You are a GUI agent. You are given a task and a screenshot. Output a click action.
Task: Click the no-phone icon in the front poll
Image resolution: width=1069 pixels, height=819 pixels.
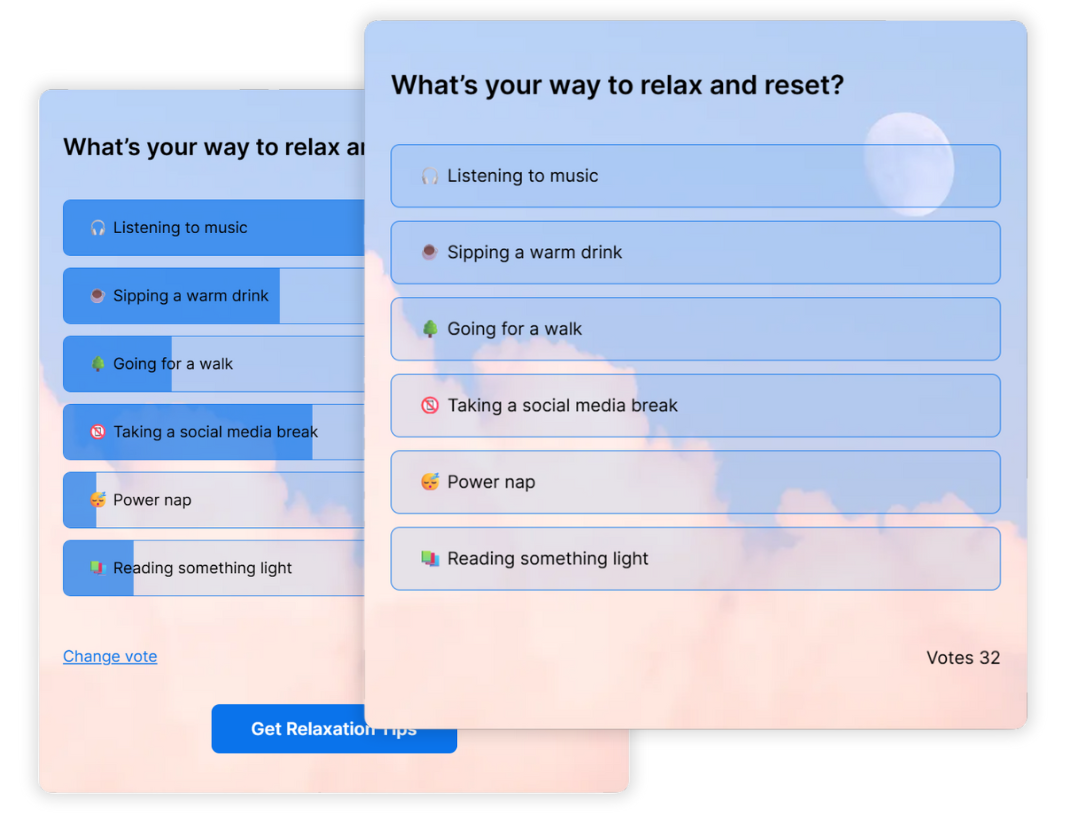430,405
